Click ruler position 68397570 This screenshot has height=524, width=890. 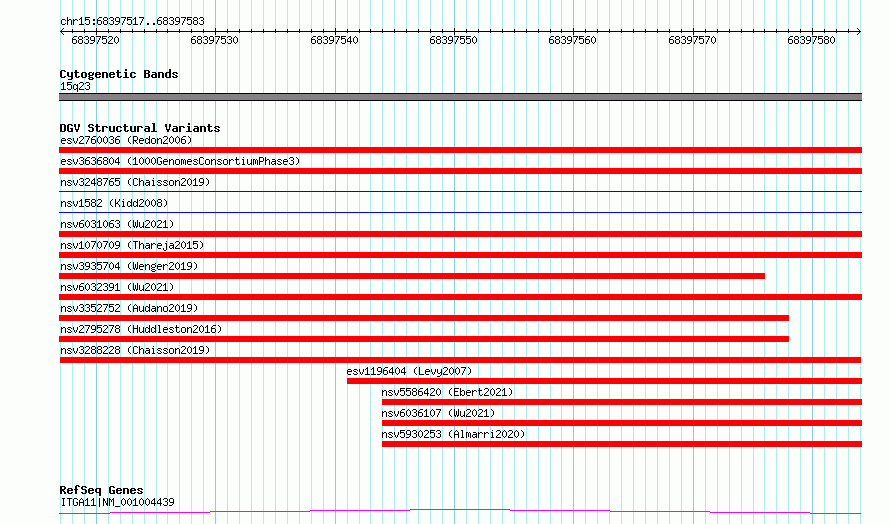[692, 40]
